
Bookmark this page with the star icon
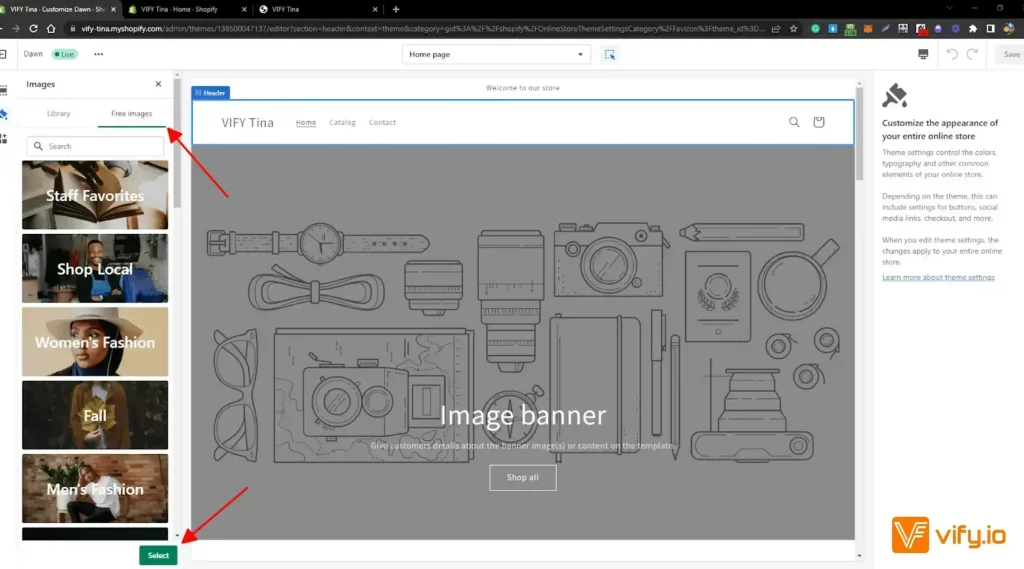pos(791,29)
